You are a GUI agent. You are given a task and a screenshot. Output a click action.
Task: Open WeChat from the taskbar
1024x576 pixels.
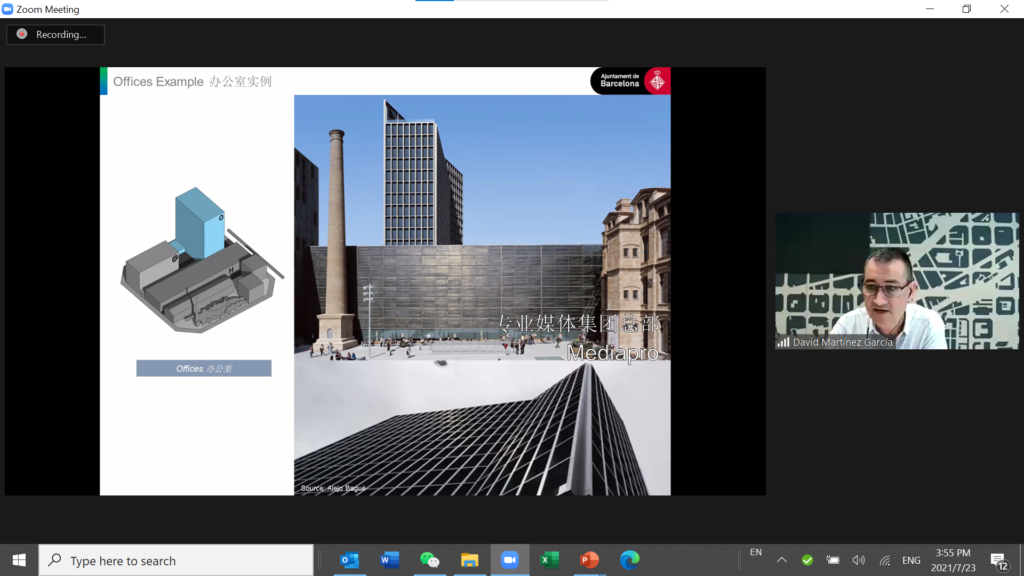429,560
